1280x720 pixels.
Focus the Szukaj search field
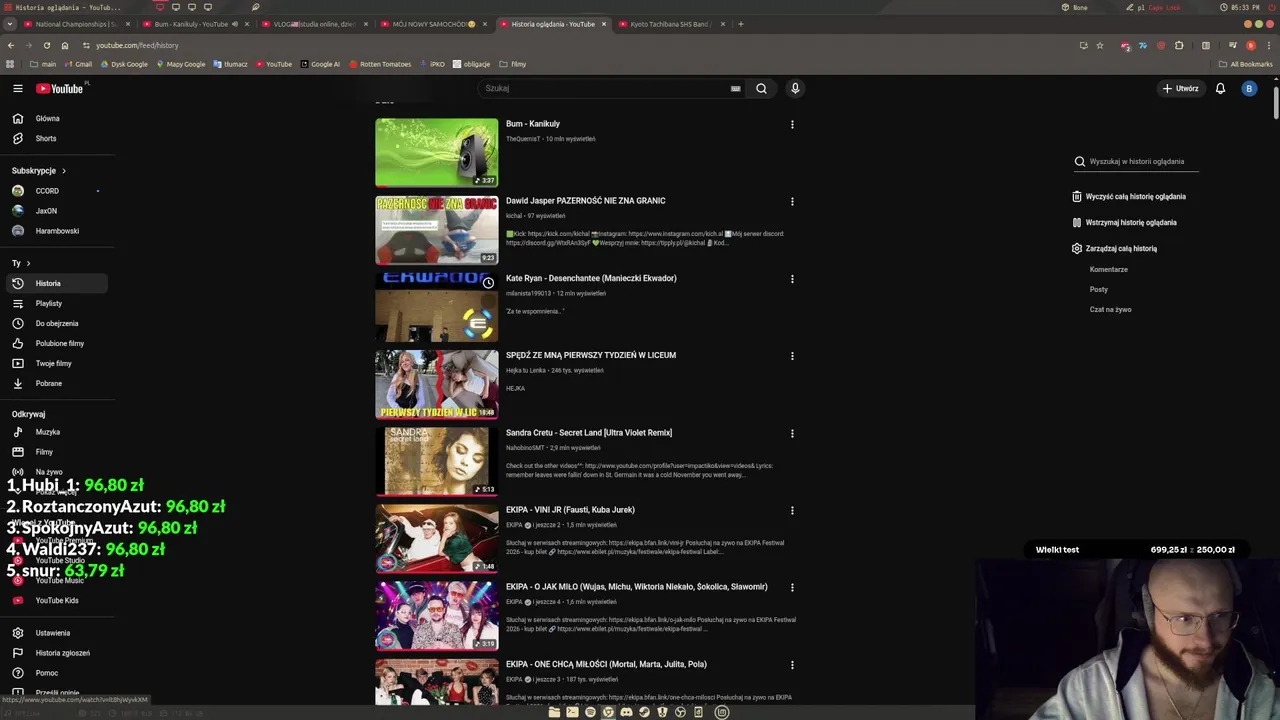(x=605, y=88)
